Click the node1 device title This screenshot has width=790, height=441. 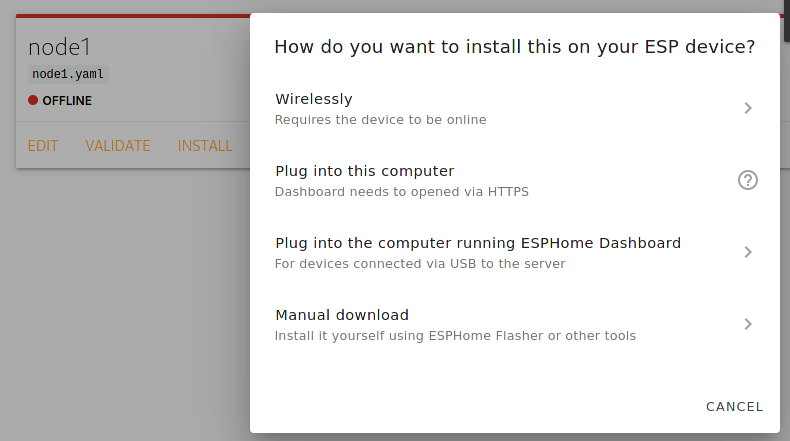[60, 47]
